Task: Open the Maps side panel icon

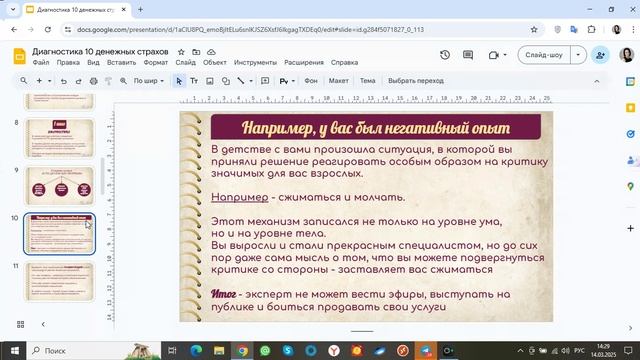Action: (630, 187)
